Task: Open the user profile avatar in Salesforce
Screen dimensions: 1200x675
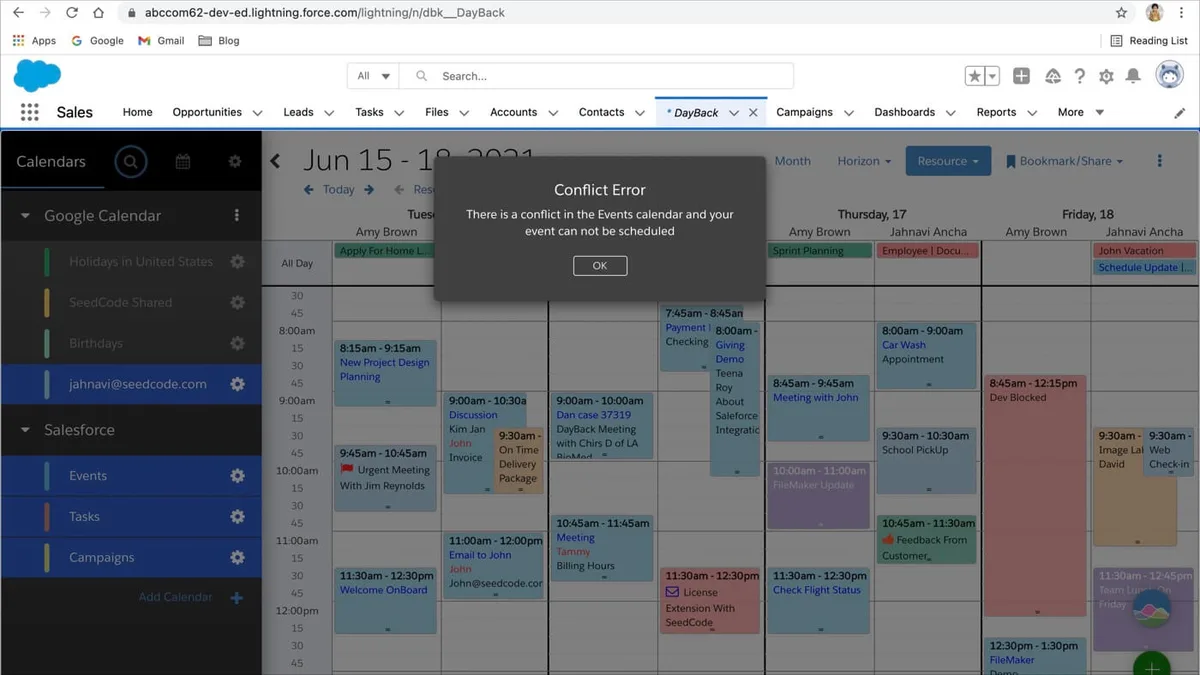Action: point(1170,75)
